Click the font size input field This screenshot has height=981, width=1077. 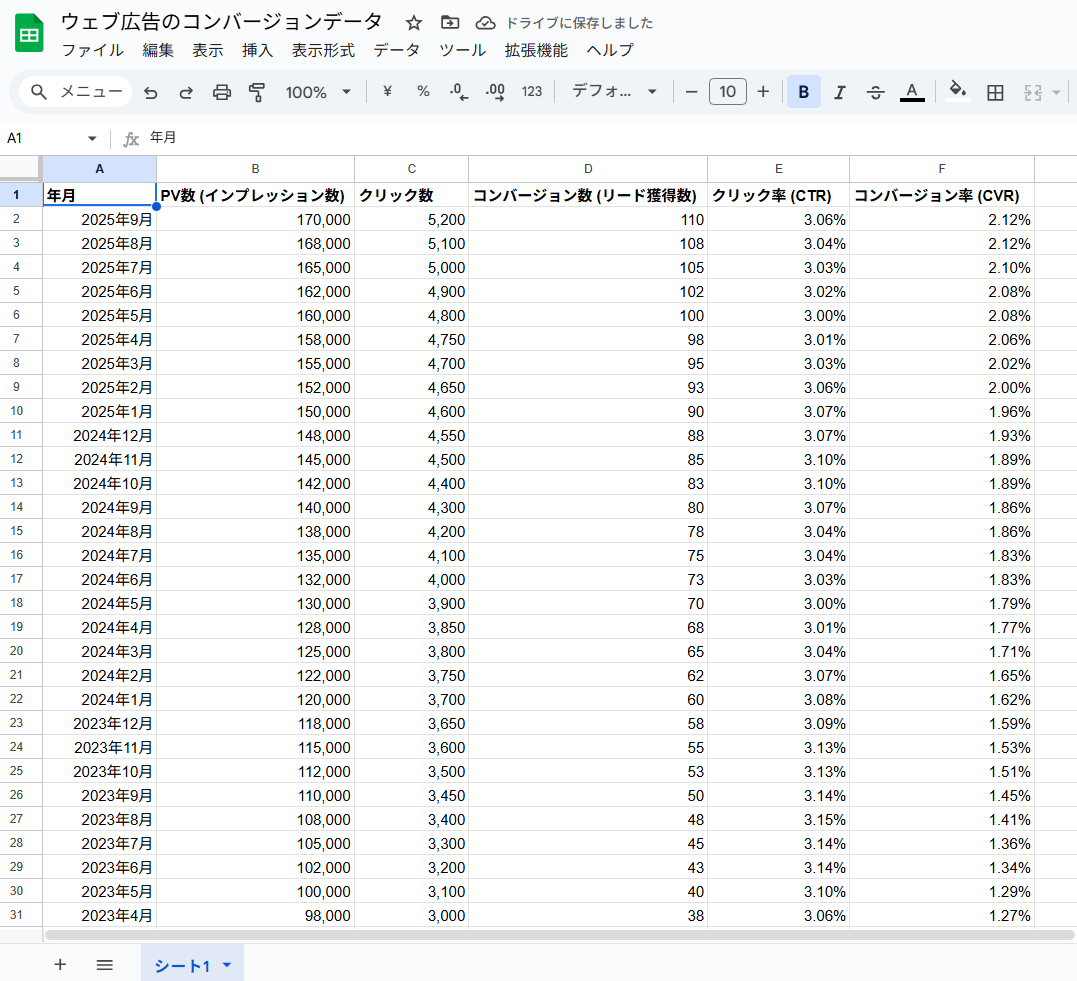[727, 92]
